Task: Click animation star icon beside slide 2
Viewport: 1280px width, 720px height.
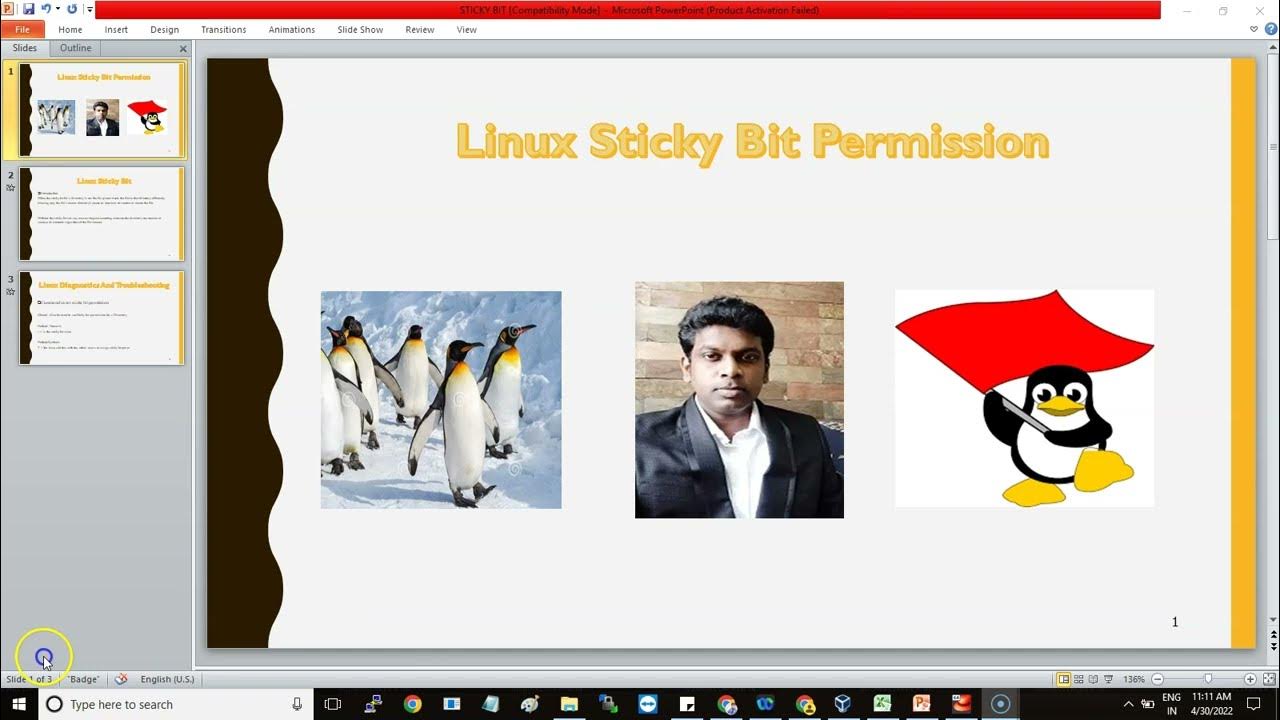Action: [x=10, y=187]
